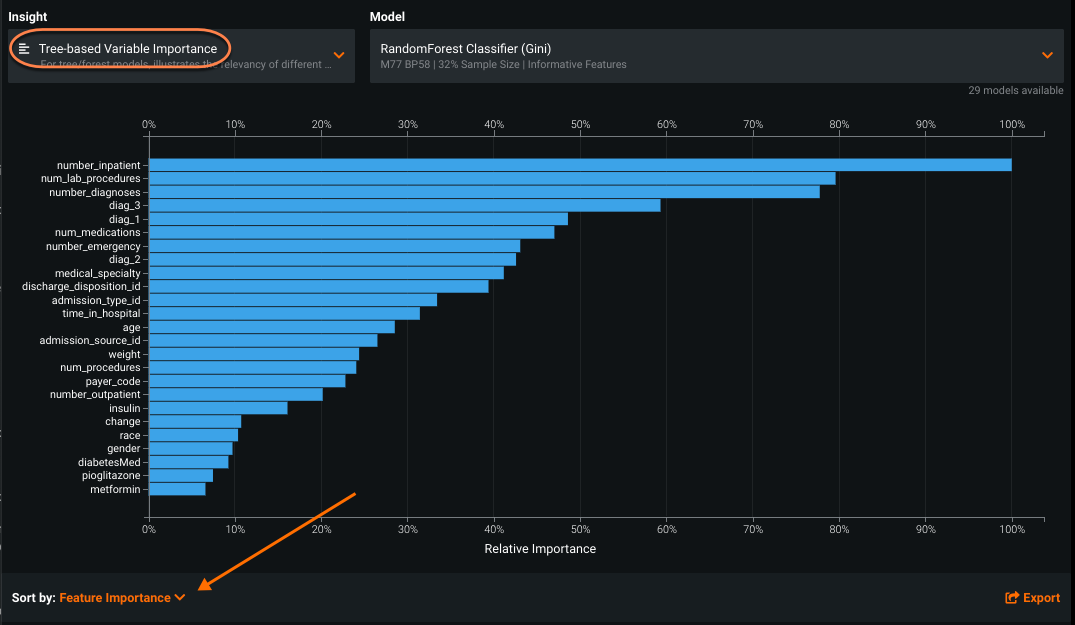The width and height of the screenshot is (1075, 625).
Task: Expand the Insight dropdown chevron
Action: pos(339,55)
